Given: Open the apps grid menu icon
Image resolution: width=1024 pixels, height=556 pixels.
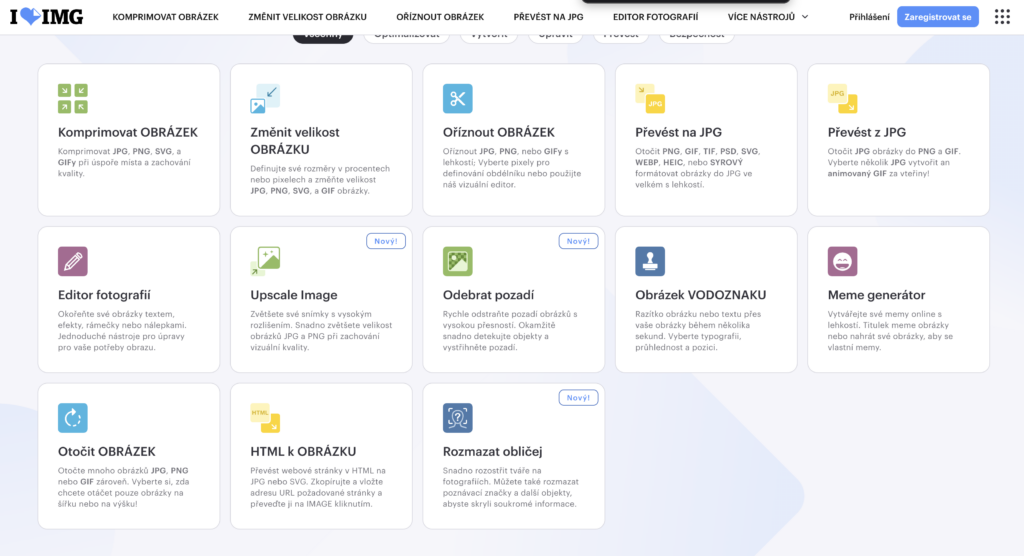Looking at the screenshot, I should (1001, 17).
